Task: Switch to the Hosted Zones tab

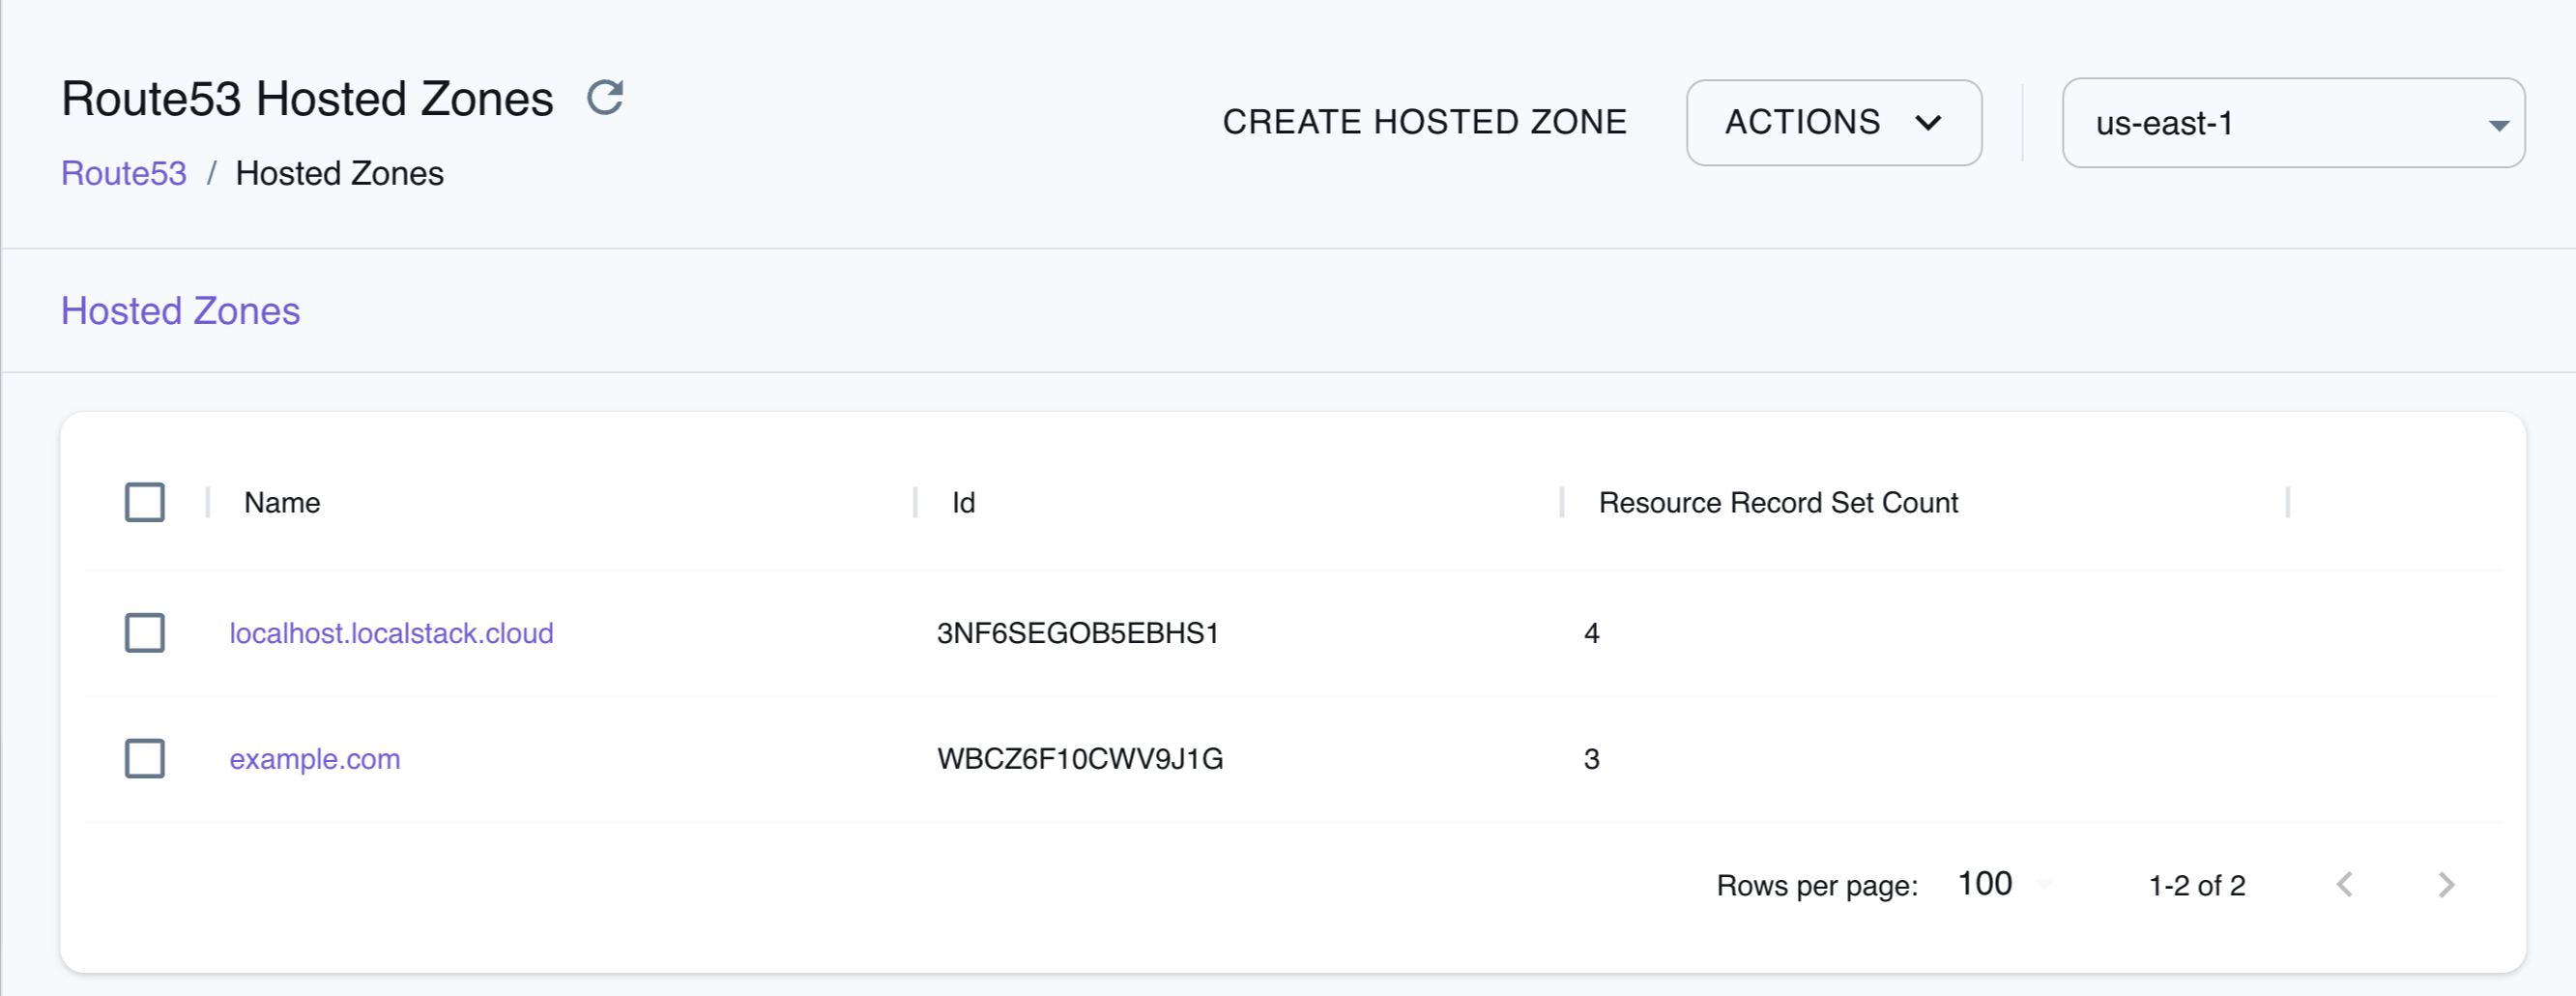Action: tap(180, 311)
